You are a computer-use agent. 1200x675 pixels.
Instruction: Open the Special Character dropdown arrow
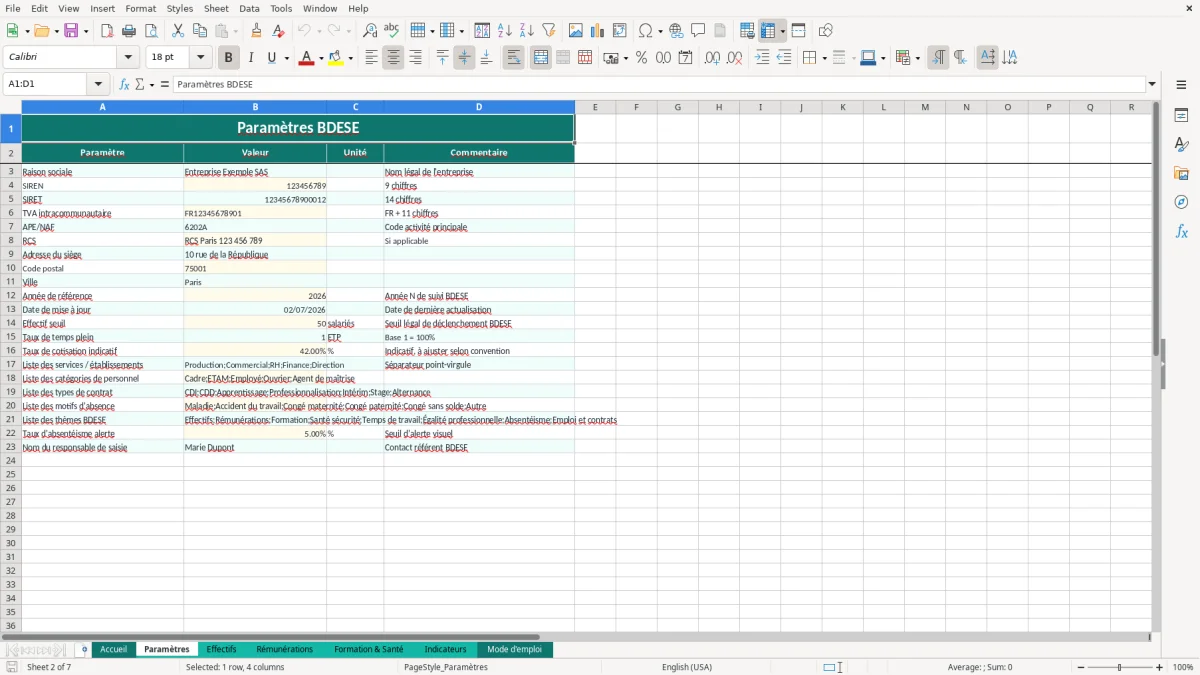[661, 31]
